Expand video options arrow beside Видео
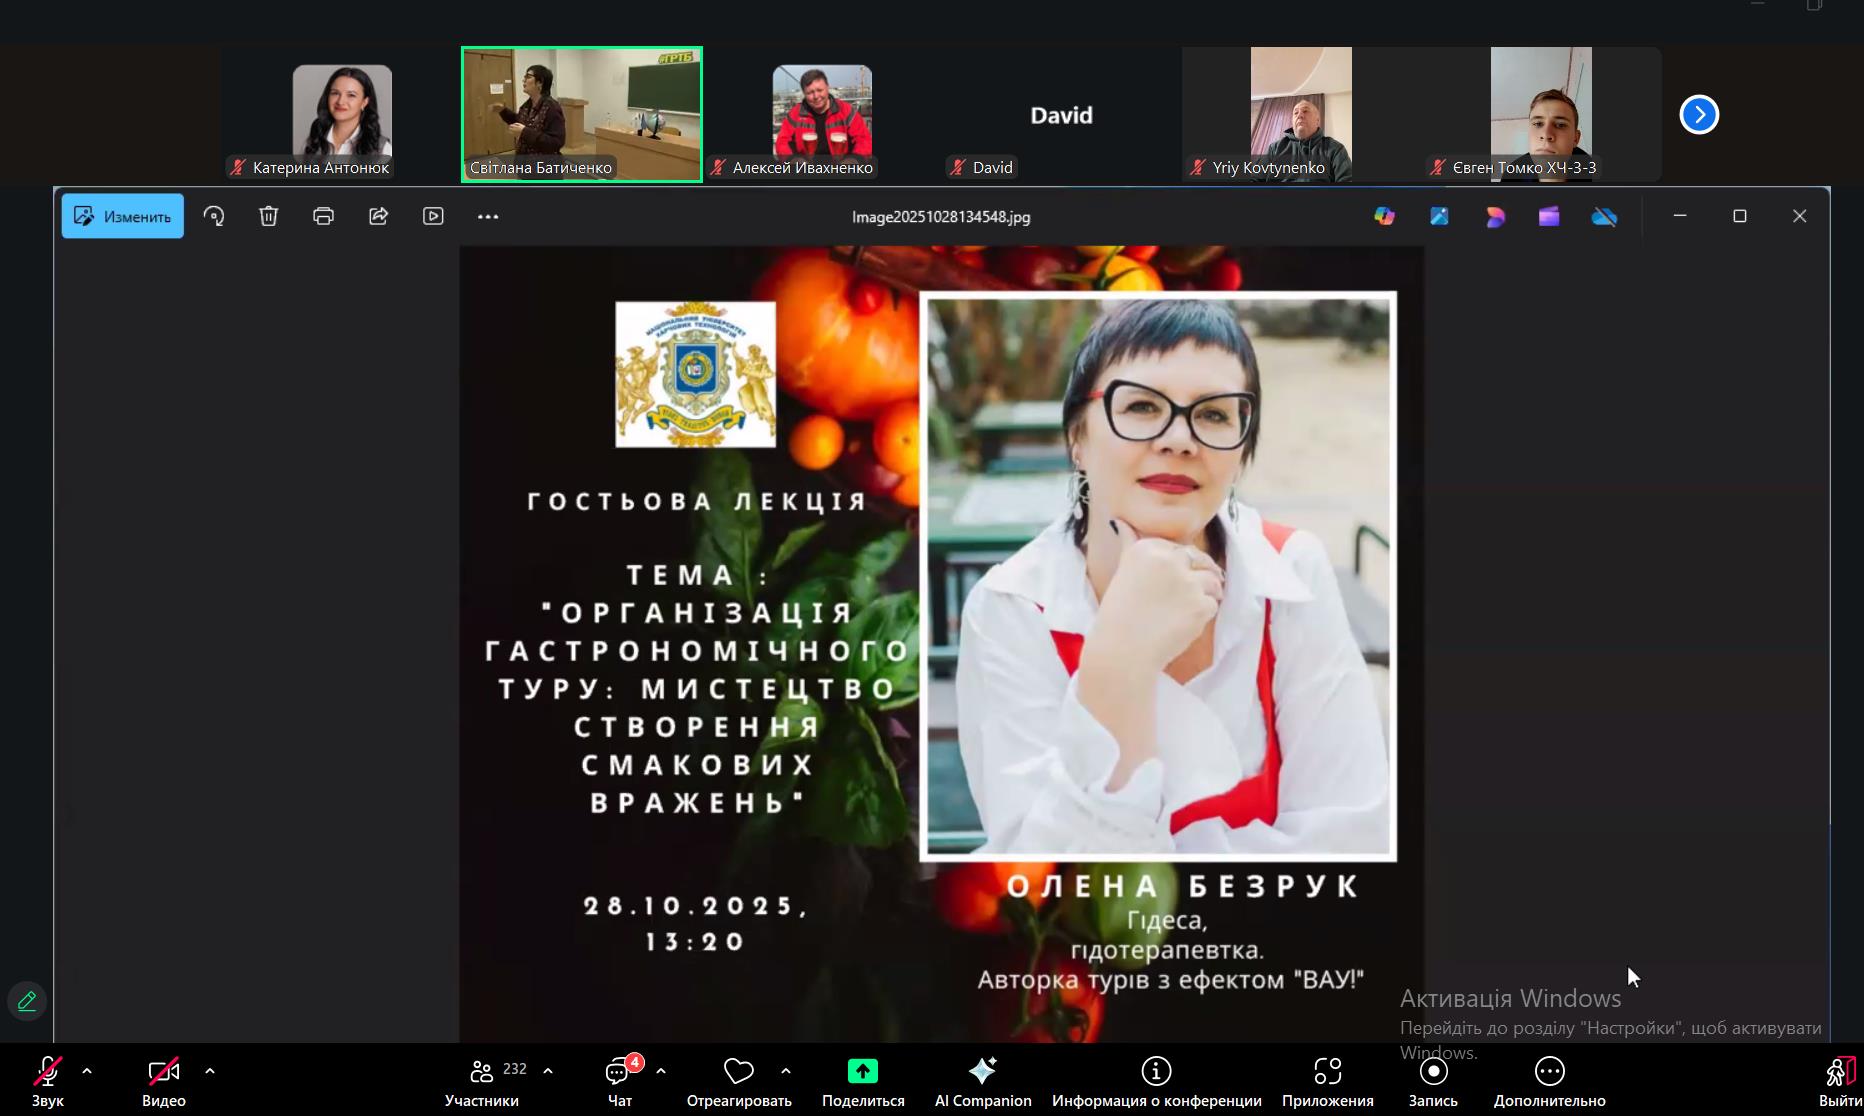1864x1116 pixels. tap(210, 1071)
